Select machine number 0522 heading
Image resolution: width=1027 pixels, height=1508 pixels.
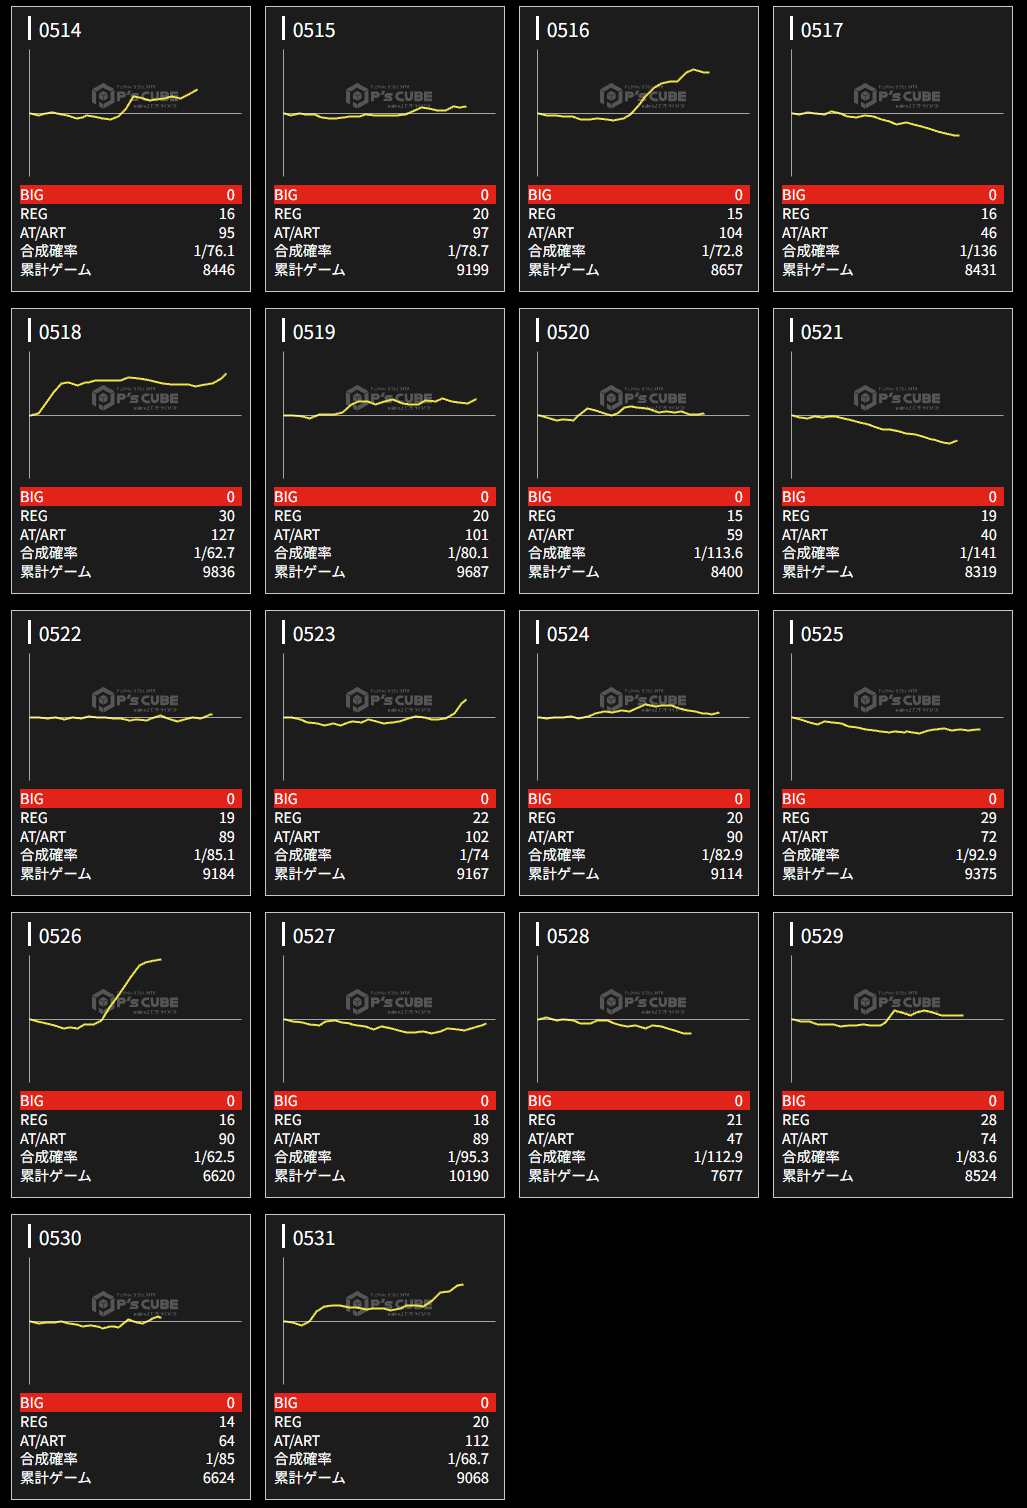click(x=60, y=634)
